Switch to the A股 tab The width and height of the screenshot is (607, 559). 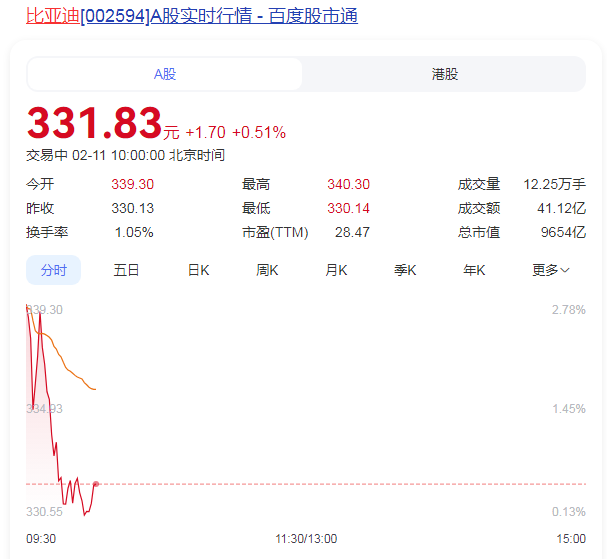pyautogui.click(x=165, y=74)
